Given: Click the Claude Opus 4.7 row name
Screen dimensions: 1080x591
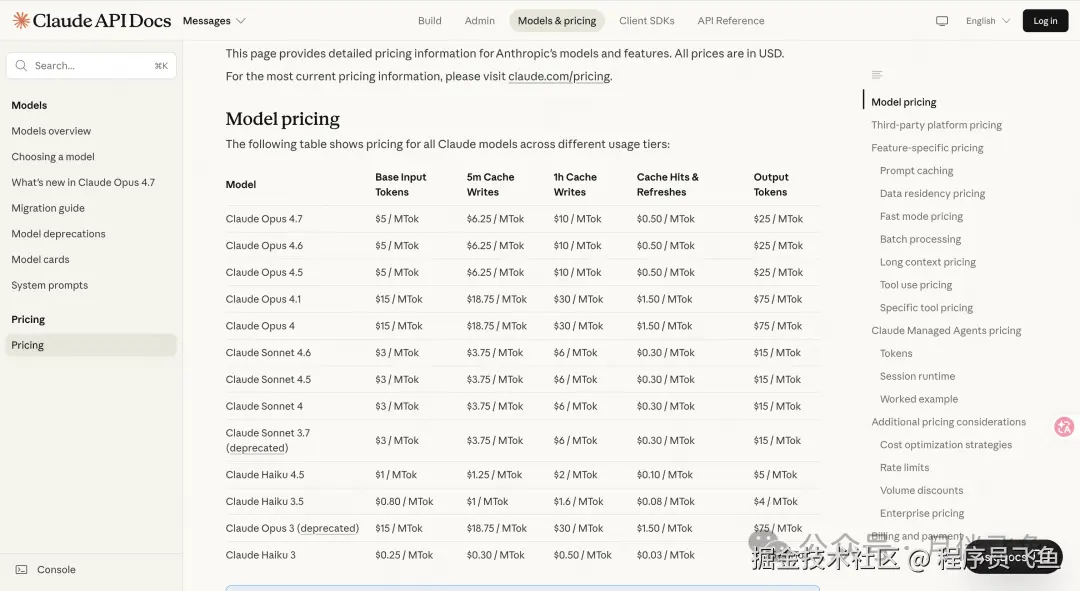Looking at the screenshot, I should (264, 219).
